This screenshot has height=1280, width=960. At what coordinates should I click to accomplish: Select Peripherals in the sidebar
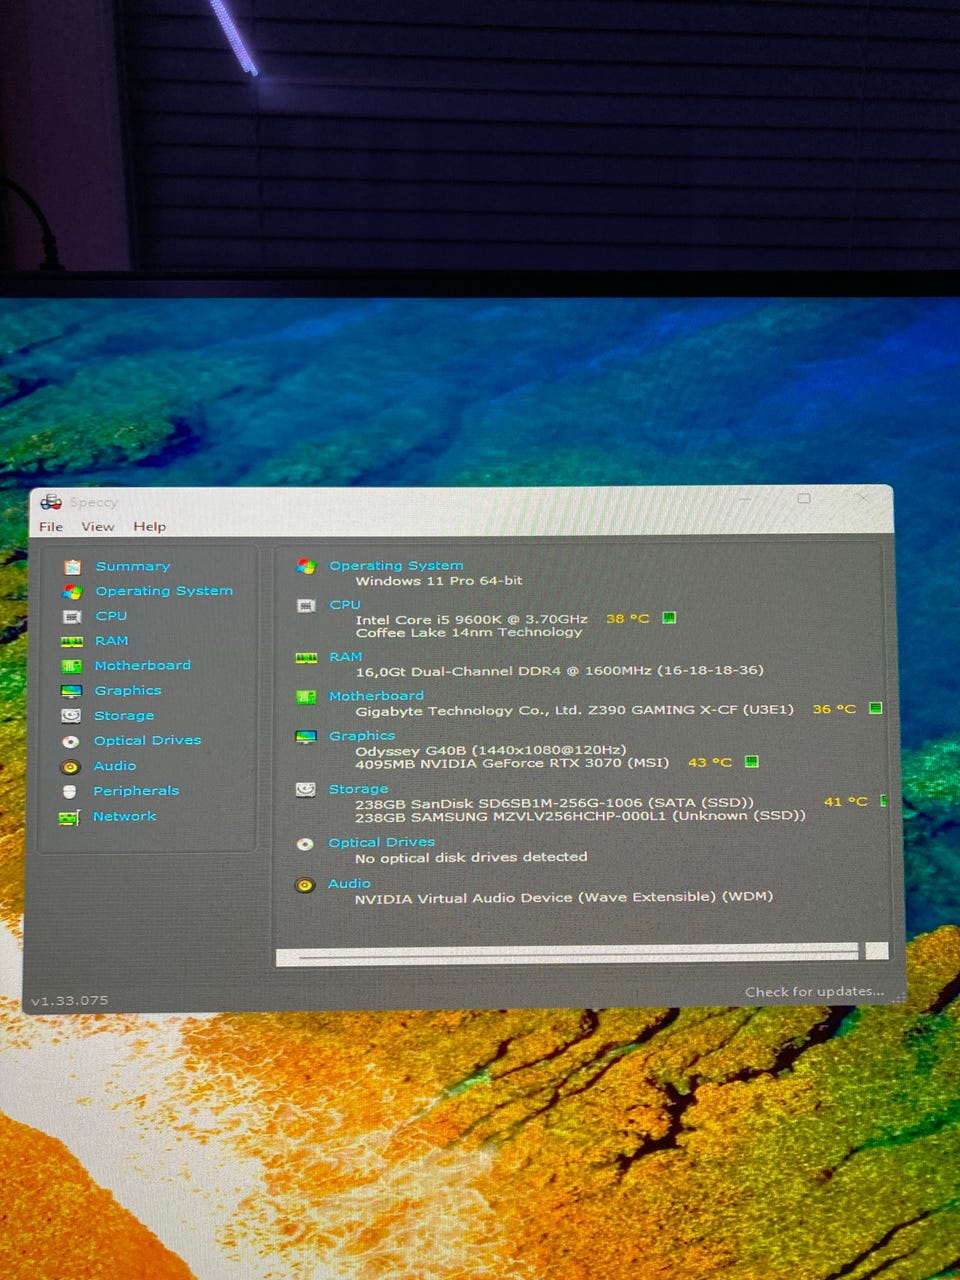[136, 791]
